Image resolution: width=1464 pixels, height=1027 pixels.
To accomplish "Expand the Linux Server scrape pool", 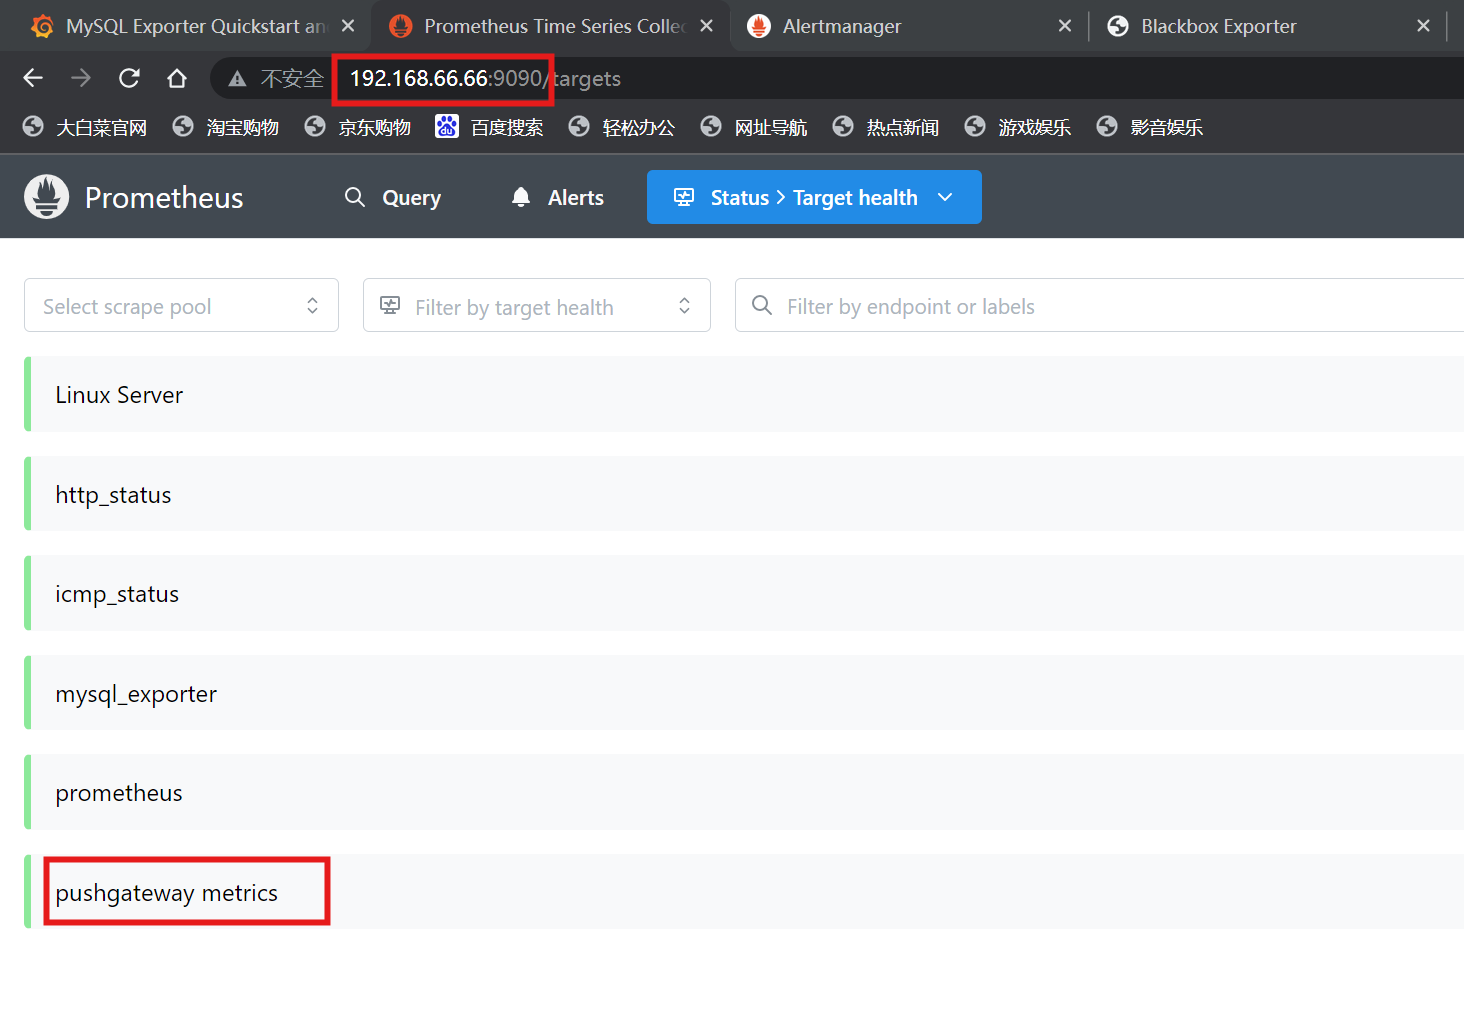I will click(744, 394).
